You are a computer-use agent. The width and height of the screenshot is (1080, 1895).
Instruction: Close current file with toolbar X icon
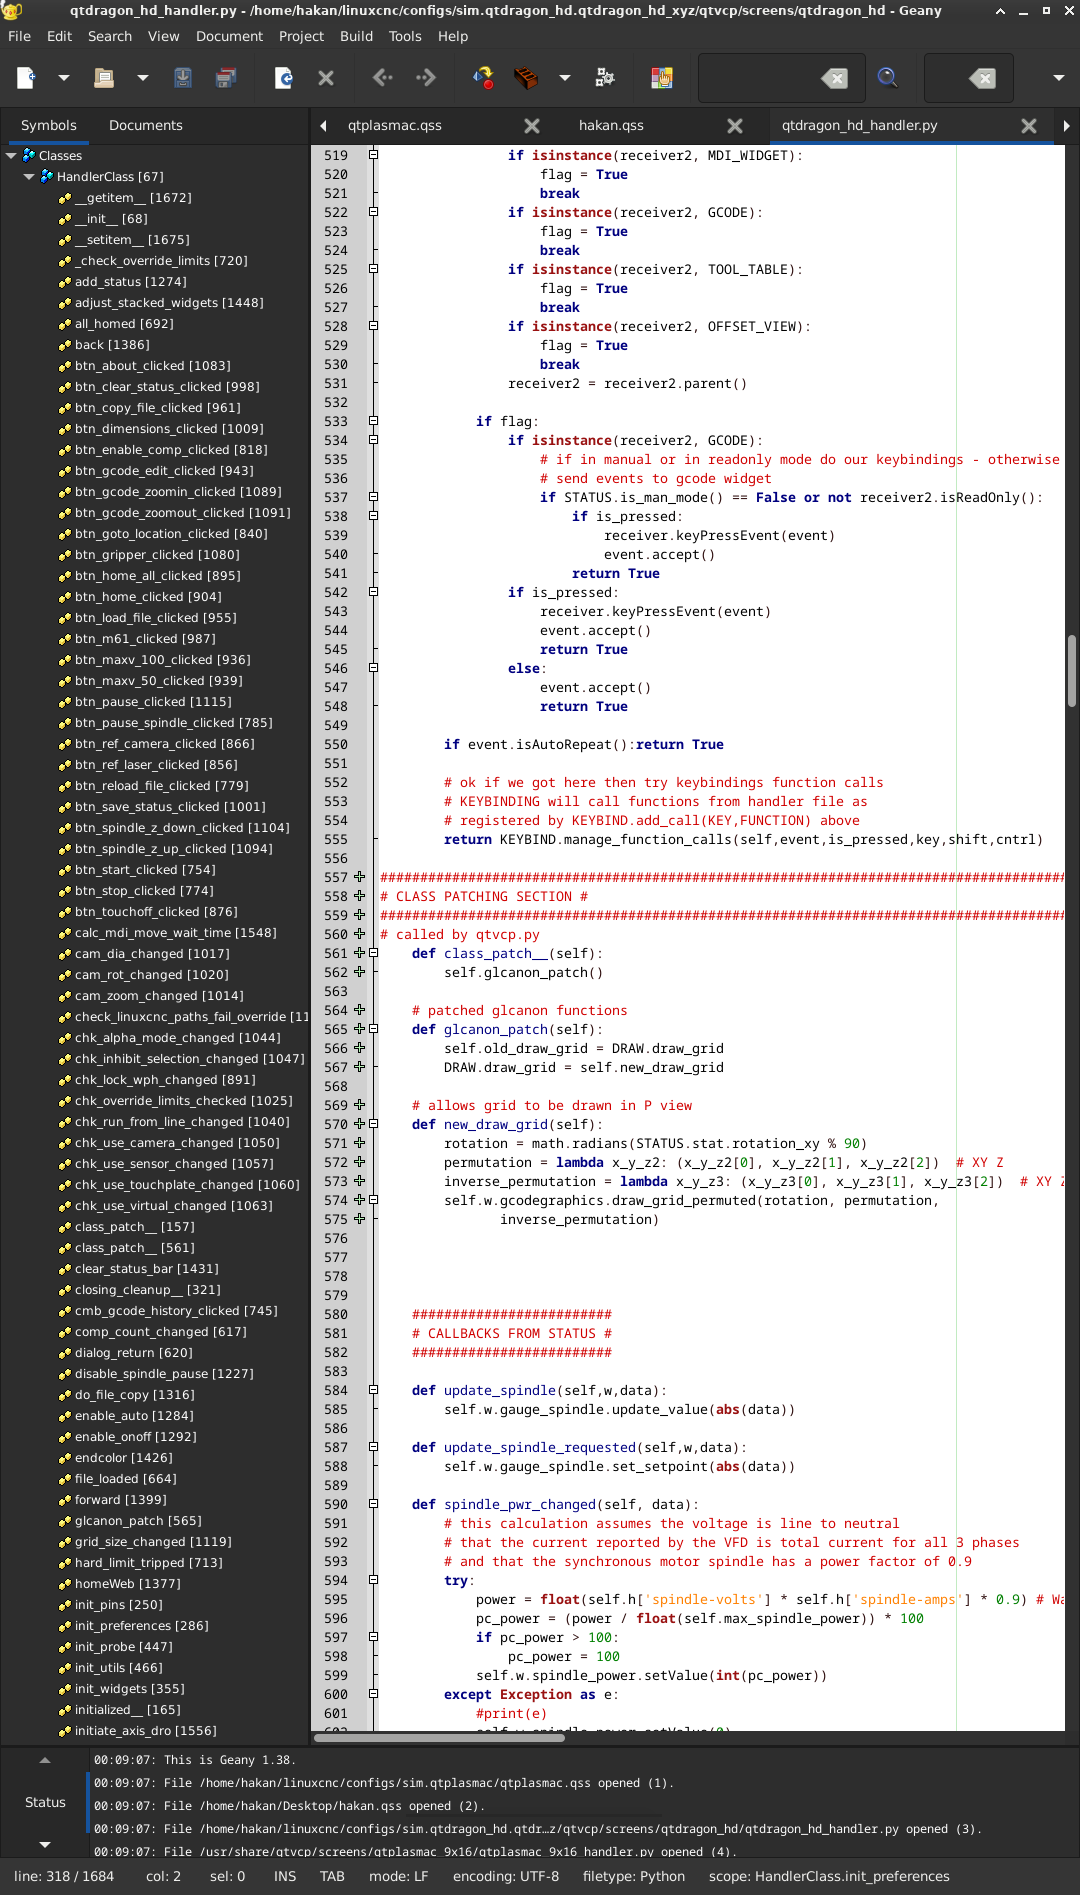click(326, 78)
